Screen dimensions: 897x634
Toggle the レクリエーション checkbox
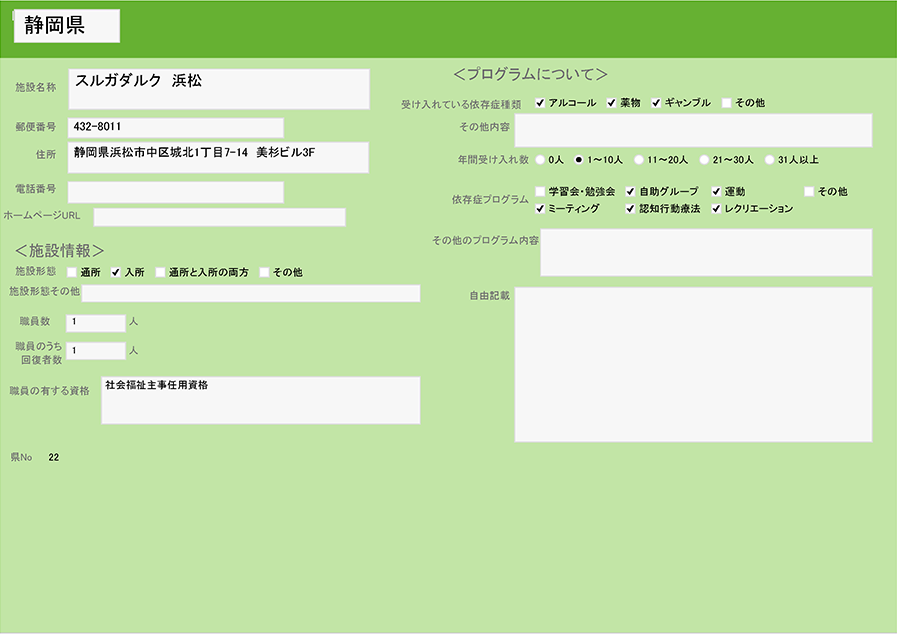pos(717,209)
